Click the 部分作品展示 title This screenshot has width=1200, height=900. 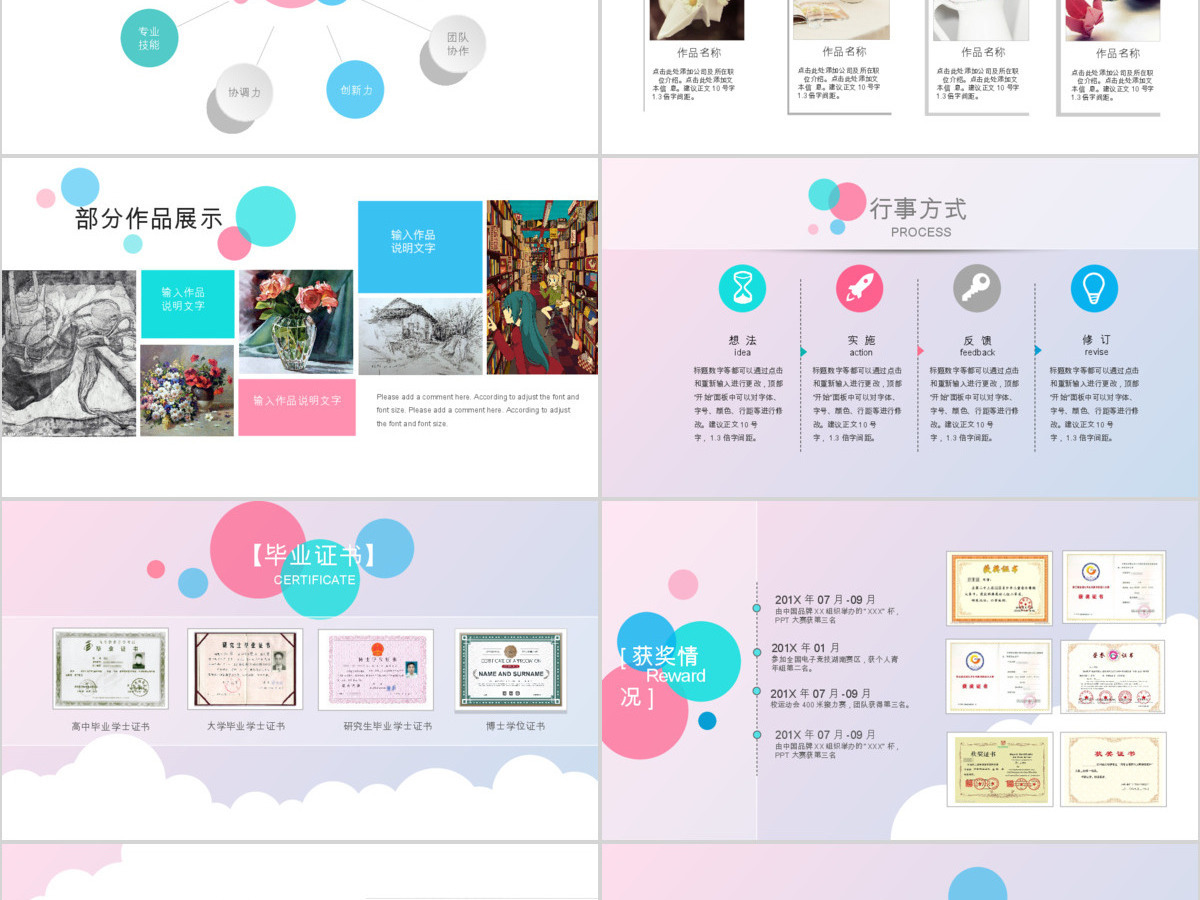point(149,218)
